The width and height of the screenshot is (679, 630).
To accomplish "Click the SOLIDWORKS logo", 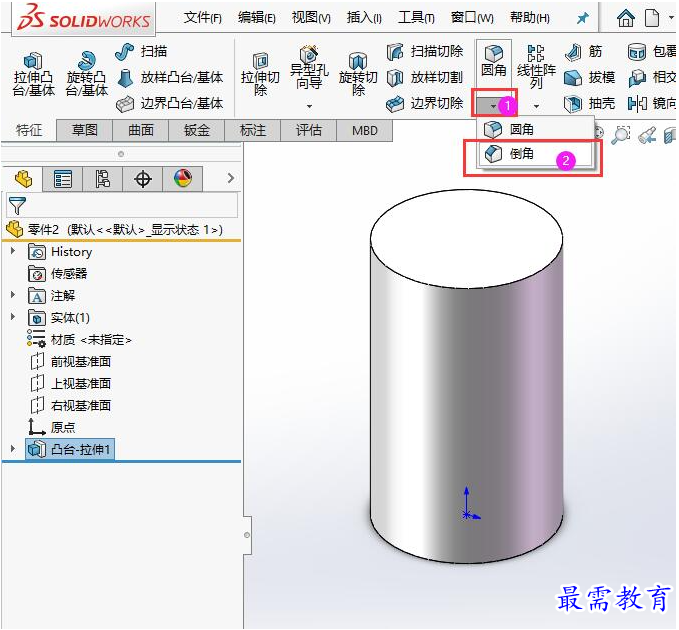I will (84, 18).
